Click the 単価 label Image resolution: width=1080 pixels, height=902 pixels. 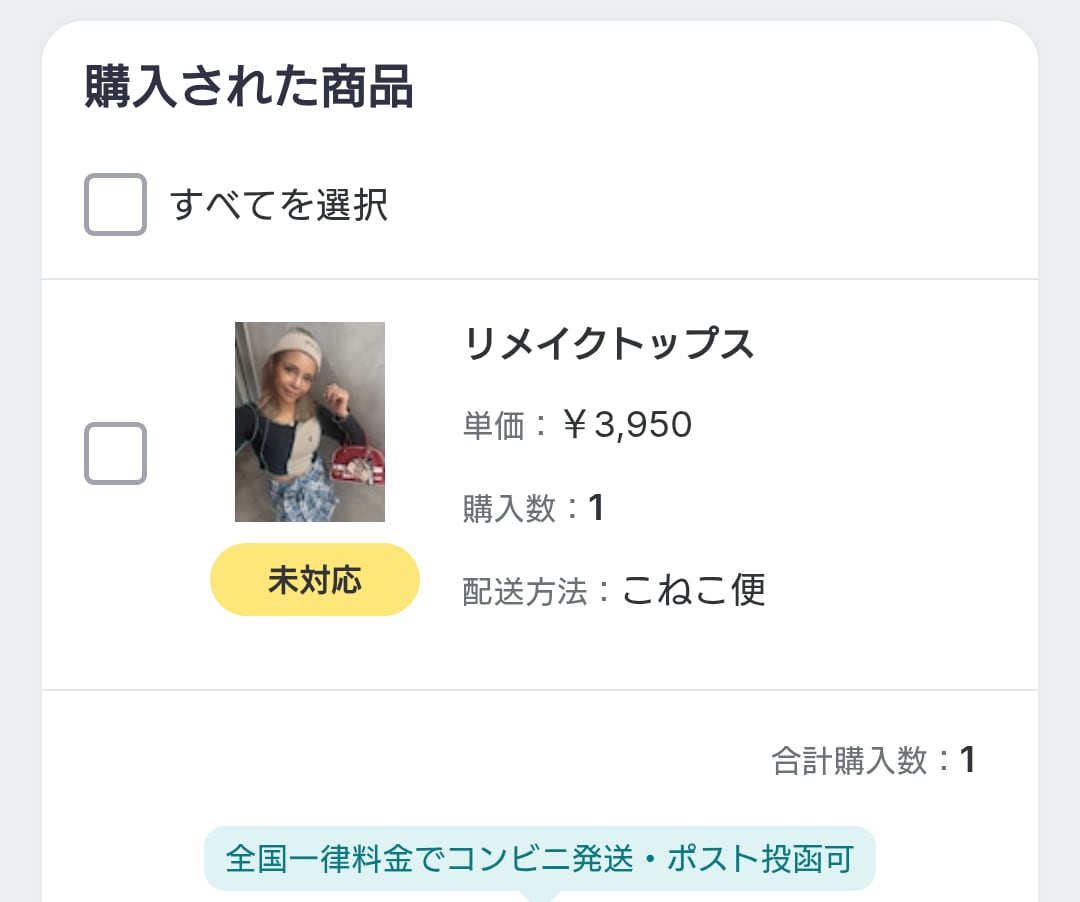[x=493, y=426]
